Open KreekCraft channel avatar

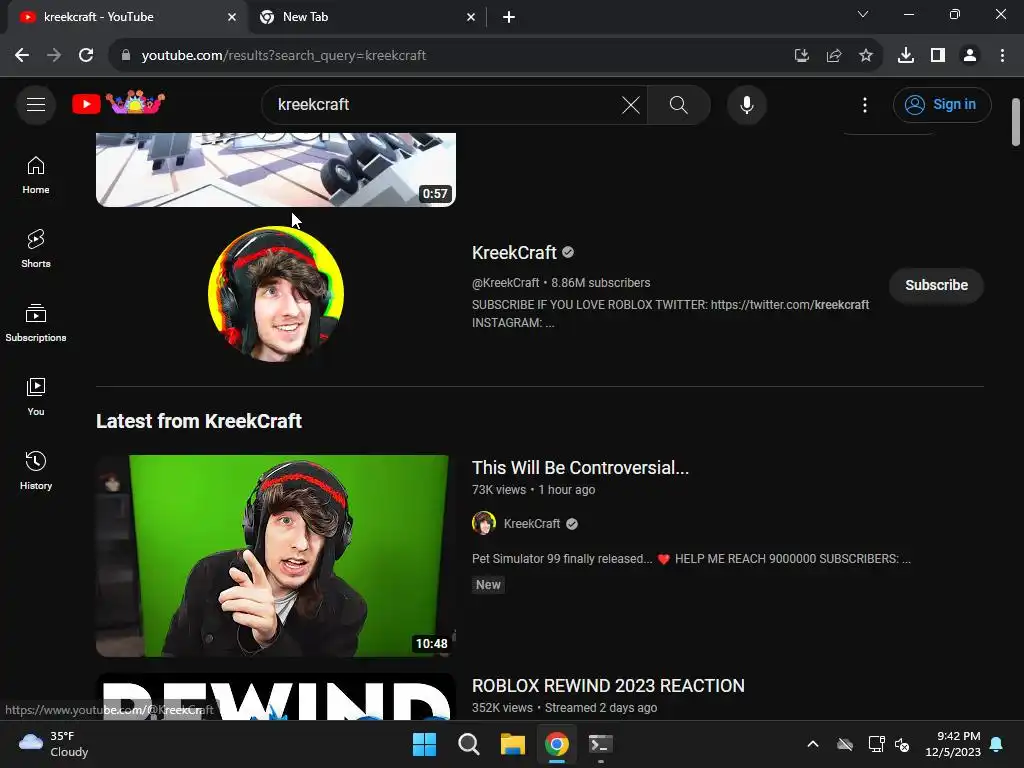pos(276,294)
